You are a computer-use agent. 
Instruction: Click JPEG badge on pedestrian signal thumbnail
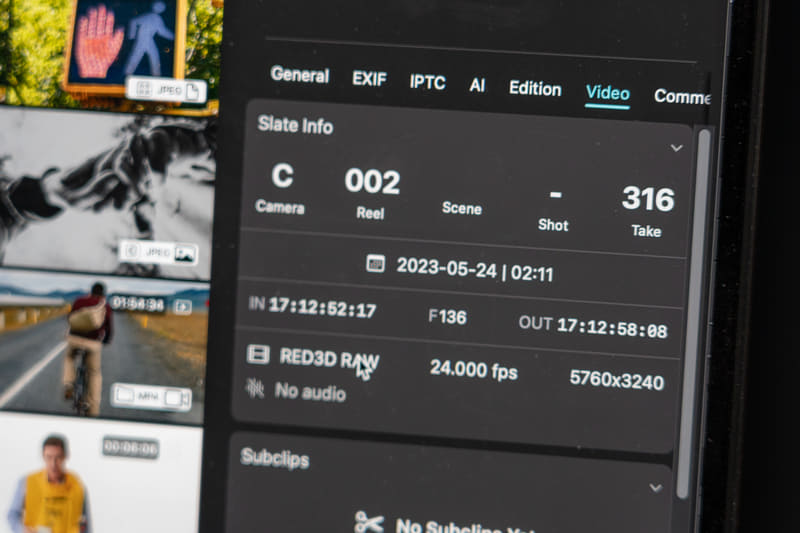[167, 90]
